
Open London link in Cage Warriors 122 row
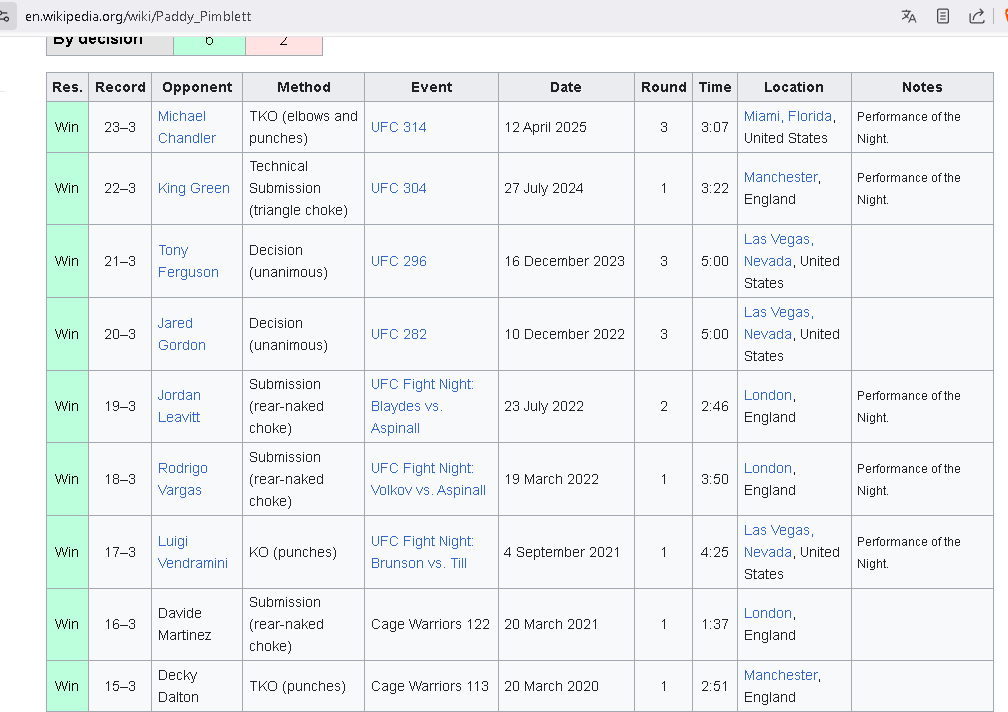768,613
